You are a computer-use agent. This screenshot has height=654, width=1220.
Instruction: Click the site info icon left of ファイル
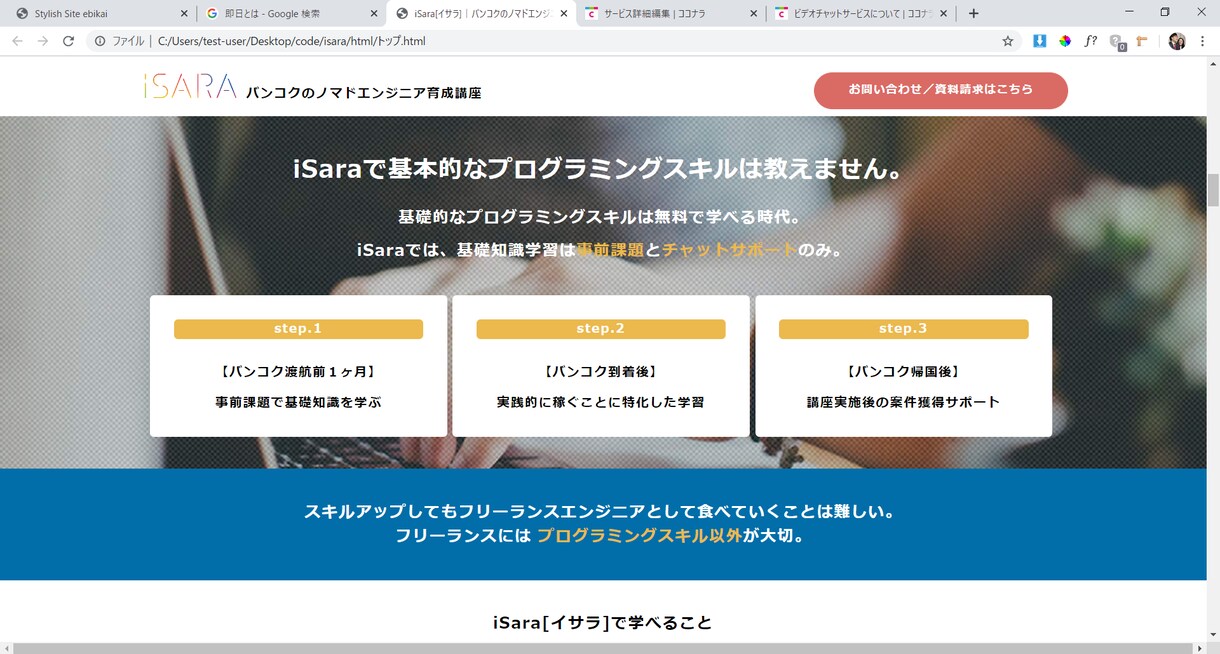click(100, 41)
